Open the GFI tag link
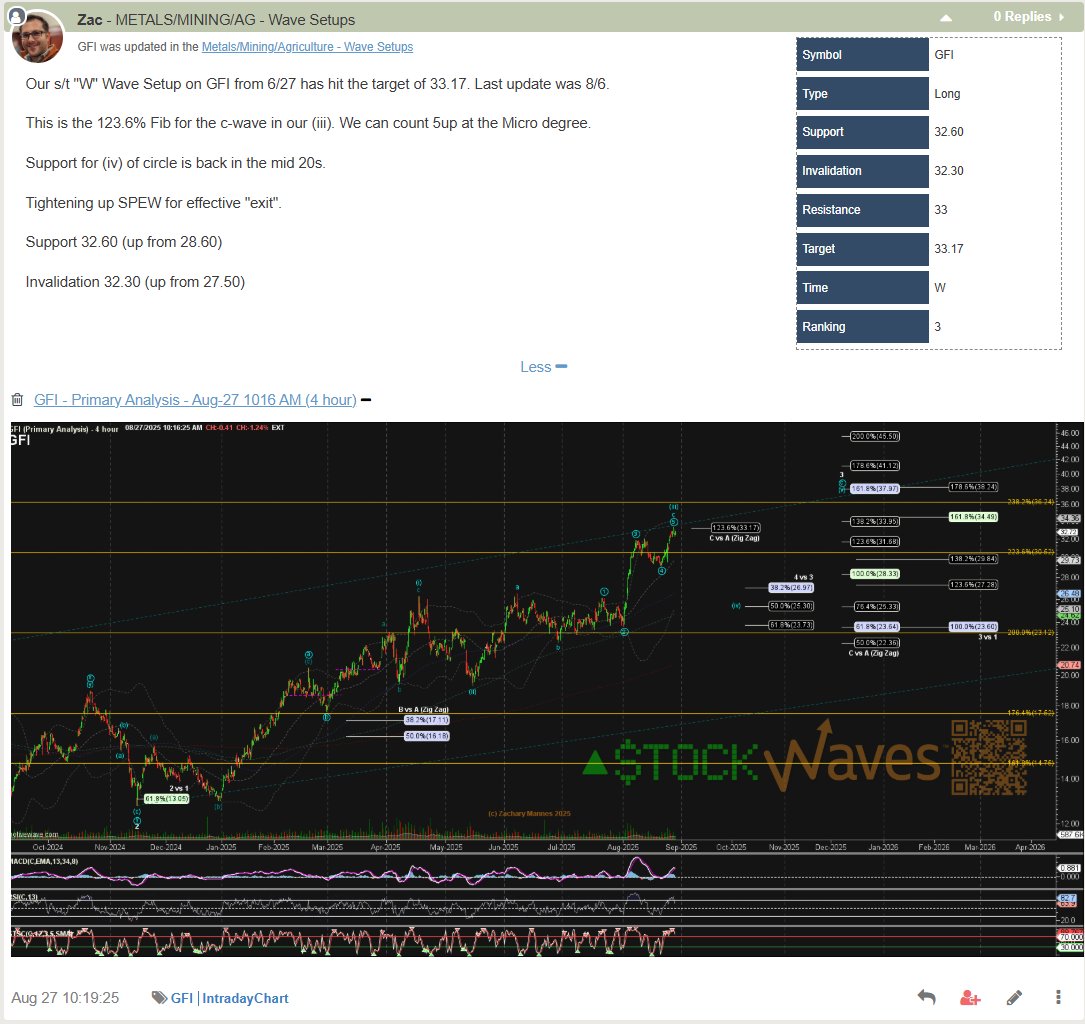Viewport: 1085px width, 1024px height. [181, 998]
